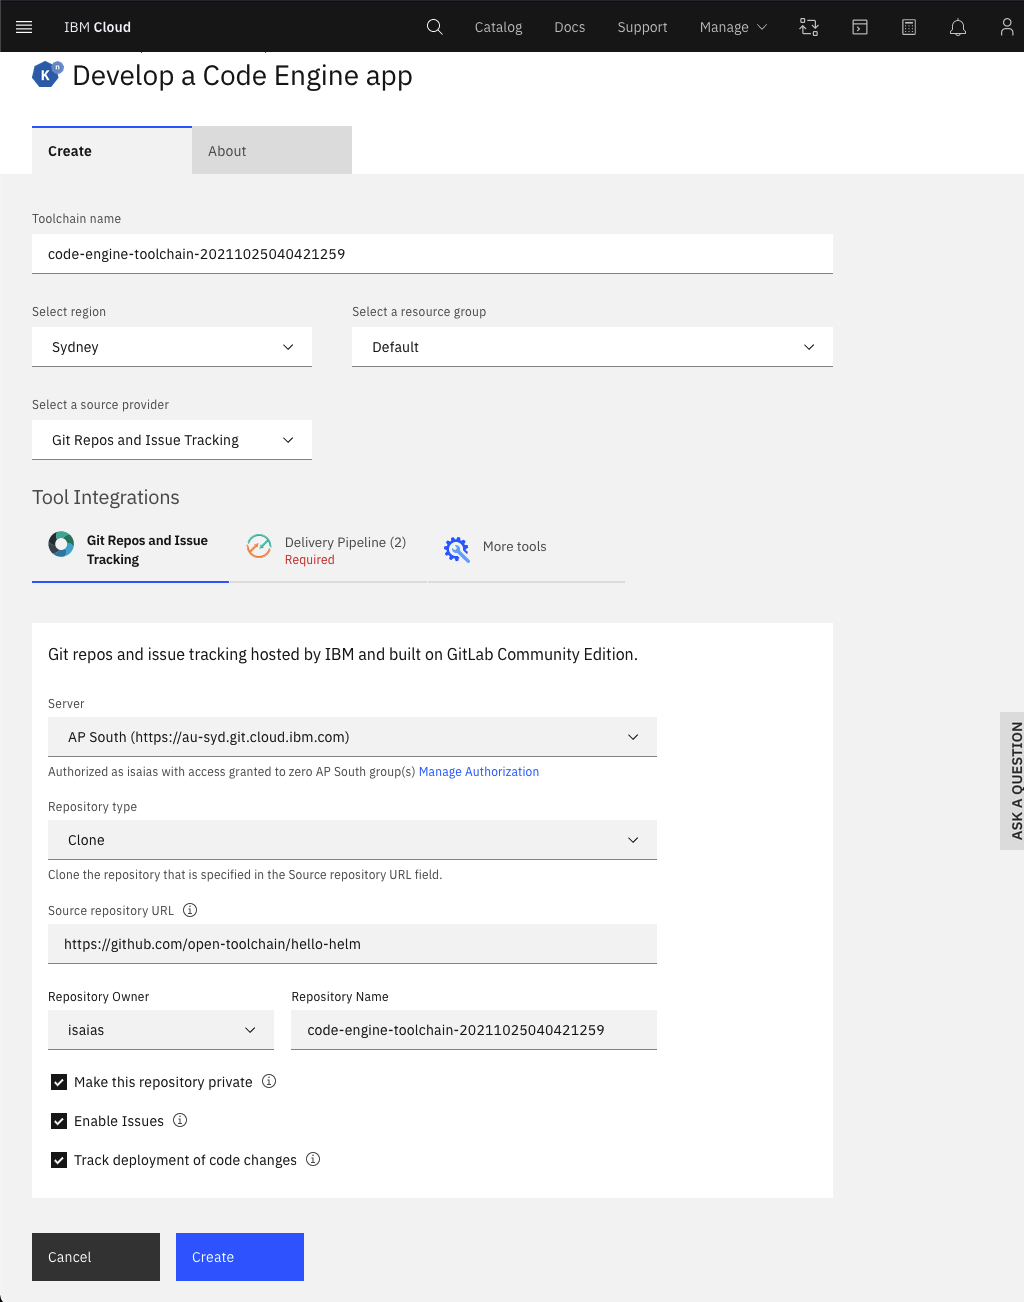The height and width of the screenshot is (1302, 1024).
Task: Click the Git Repos and Issue Tracking icon
Action: point(61,545)
